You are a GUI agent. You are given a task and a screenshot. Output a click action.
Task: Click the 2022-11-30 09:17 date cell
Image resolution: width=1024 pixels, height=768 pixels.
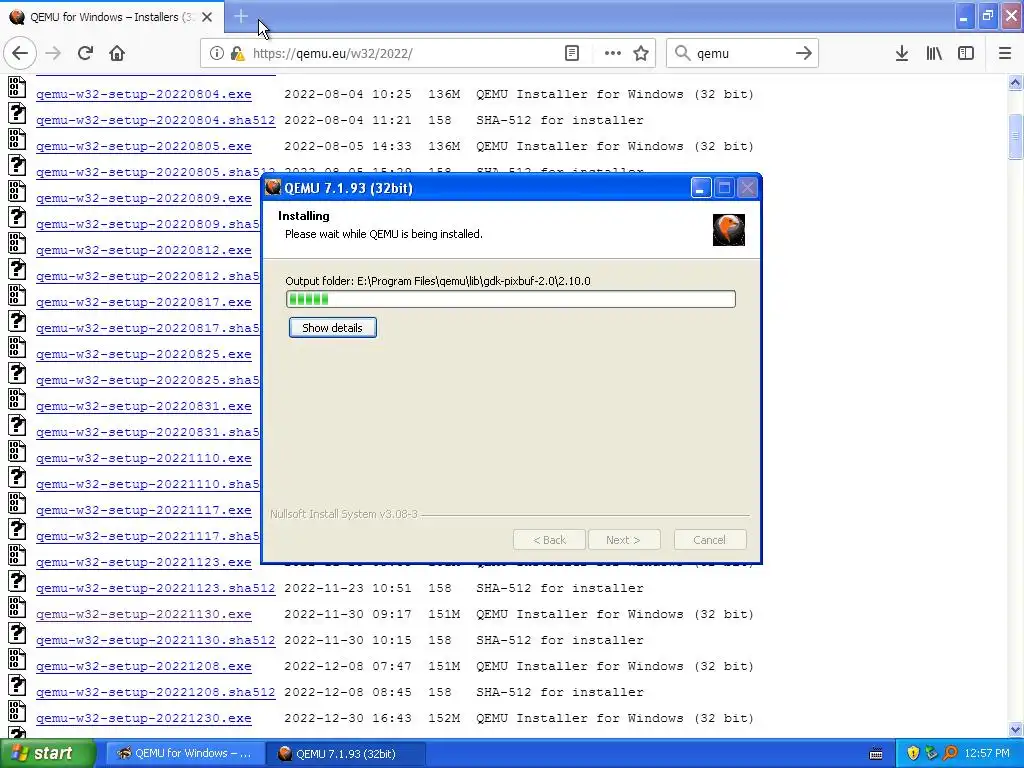(x=347, y=615)
